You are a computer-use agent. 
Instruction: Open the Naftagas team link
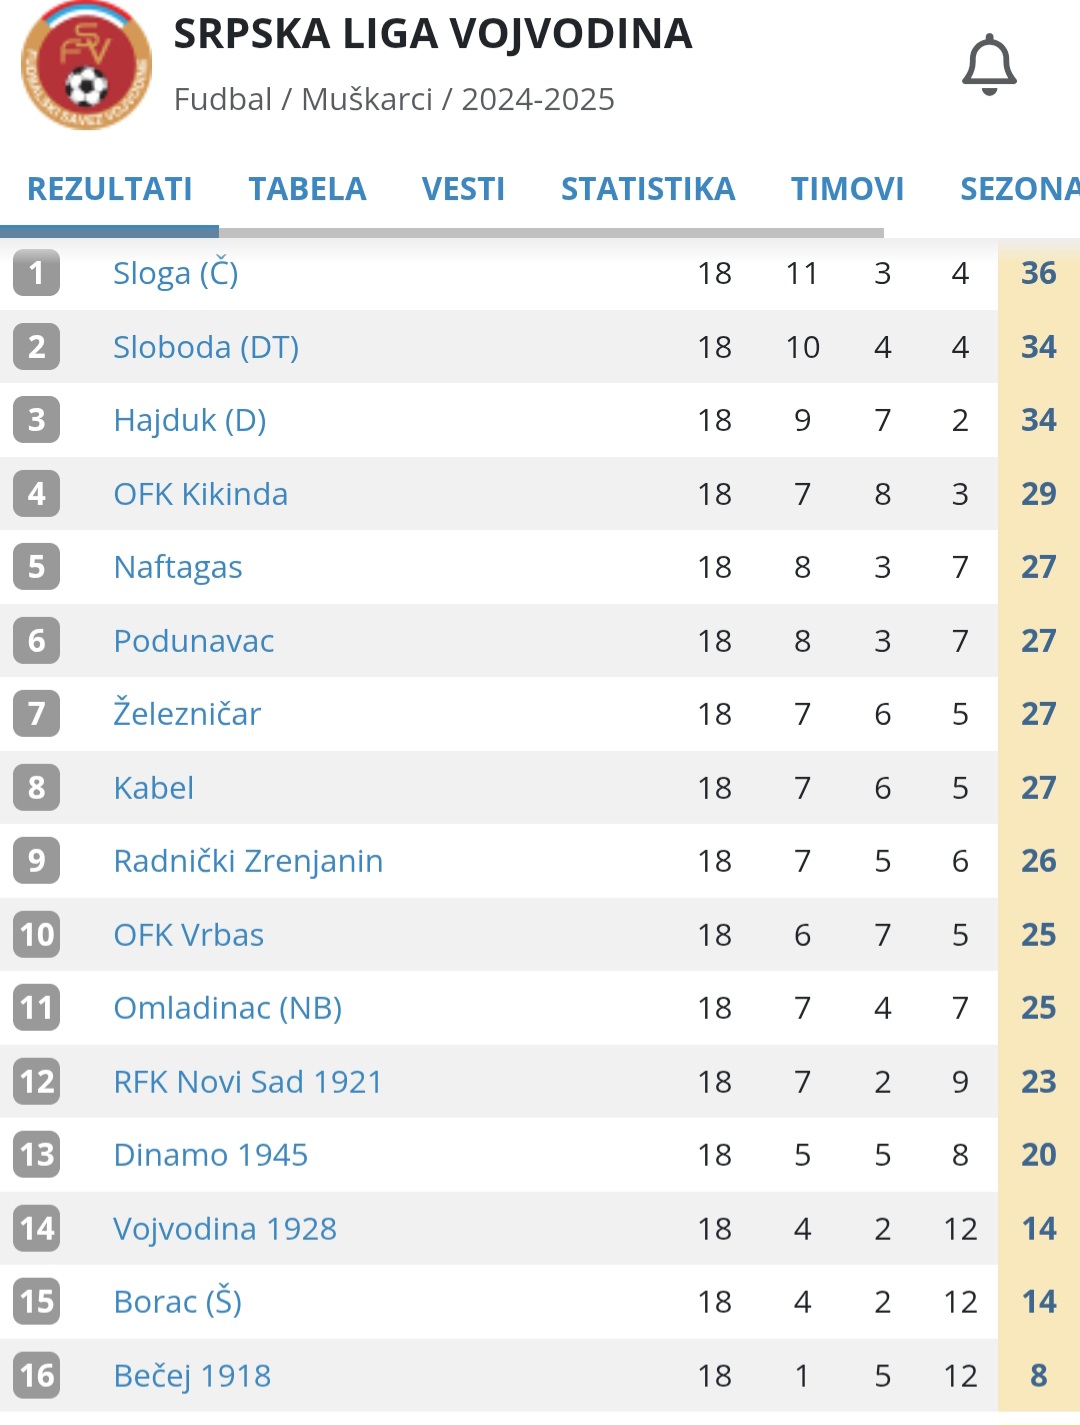click(178, 567)
